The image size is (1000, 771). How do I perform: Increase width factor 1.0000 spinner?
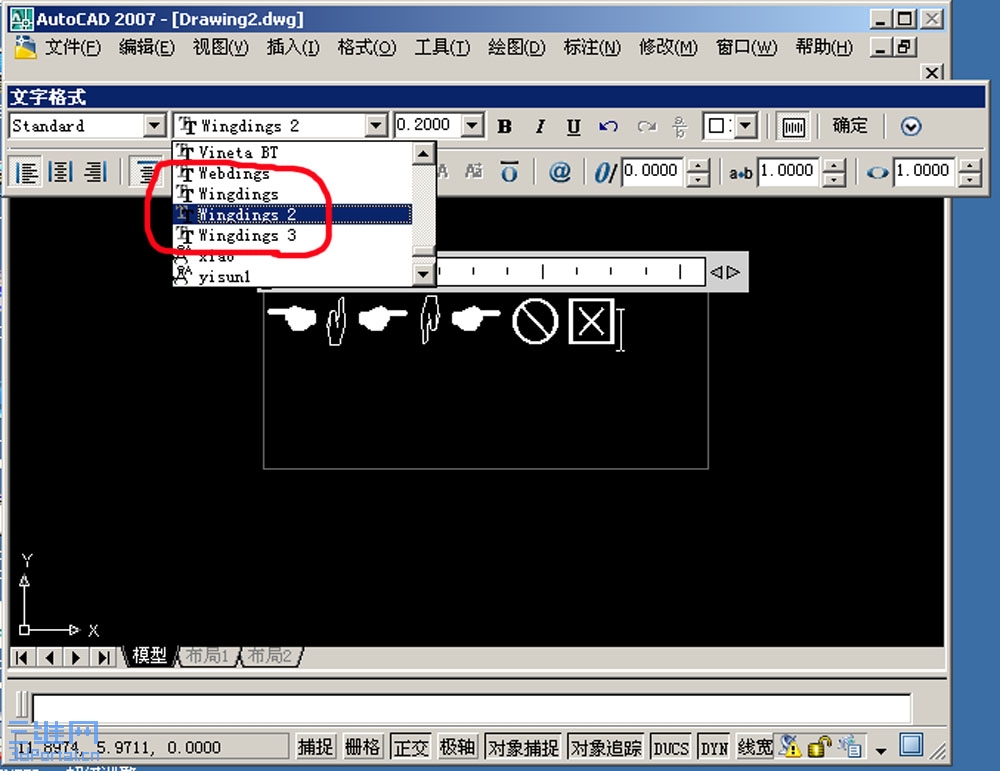coord(970,166)
